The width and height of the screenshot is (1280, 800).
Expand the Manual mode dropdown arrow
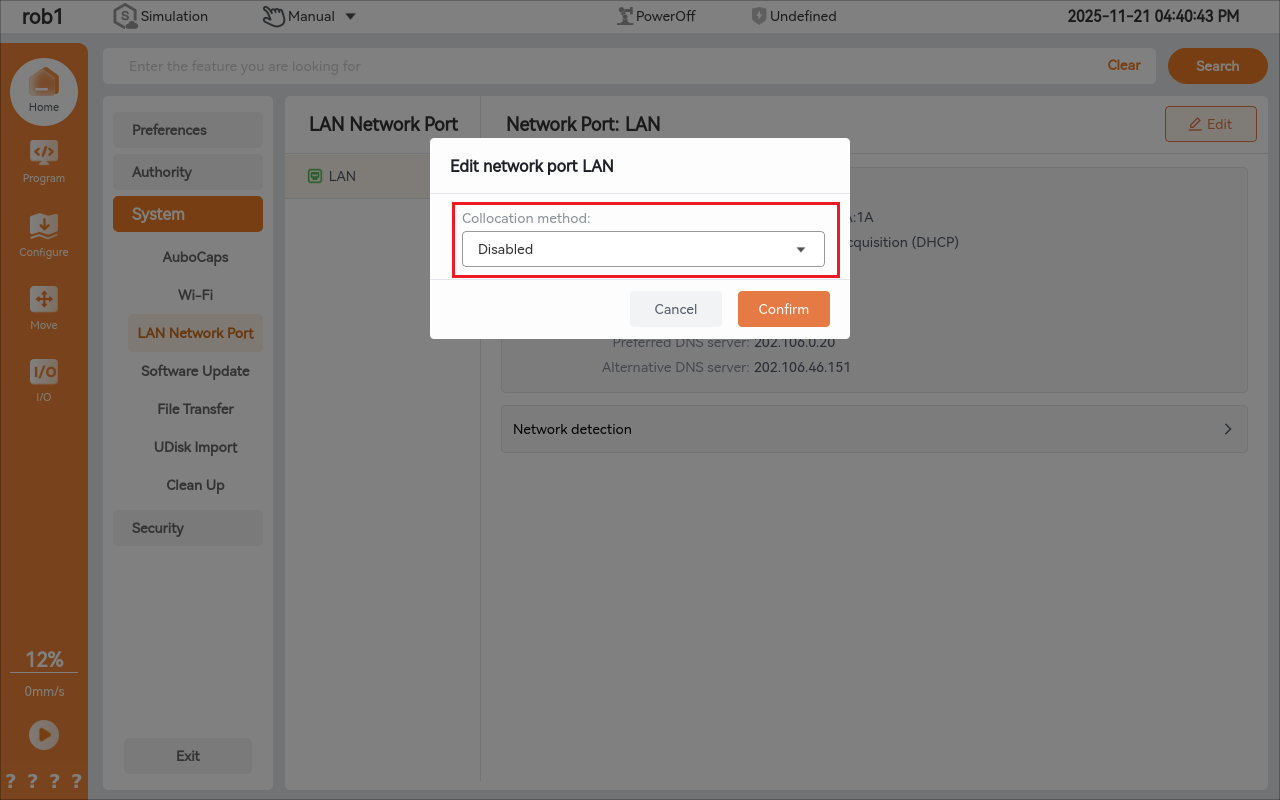(348, 16)
